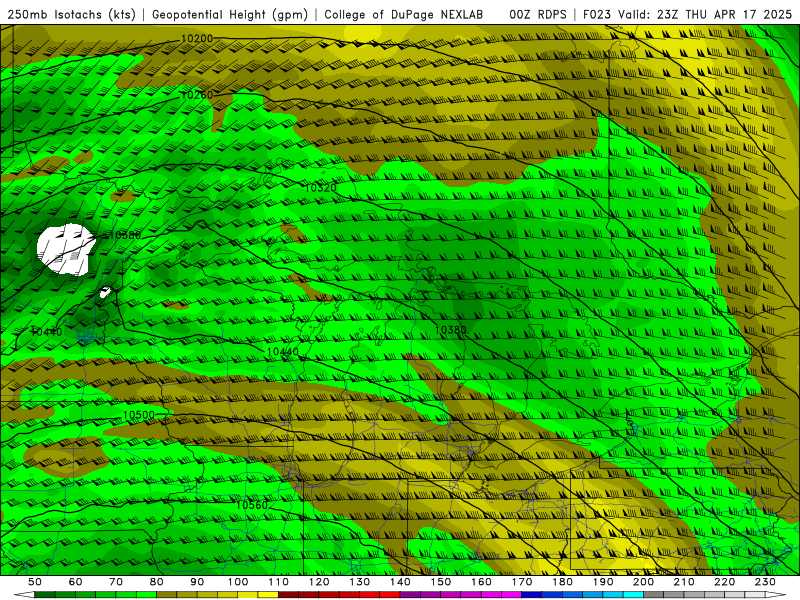
Task: Click the large white low-wind area on the map
Action: (x=65, y=249)
